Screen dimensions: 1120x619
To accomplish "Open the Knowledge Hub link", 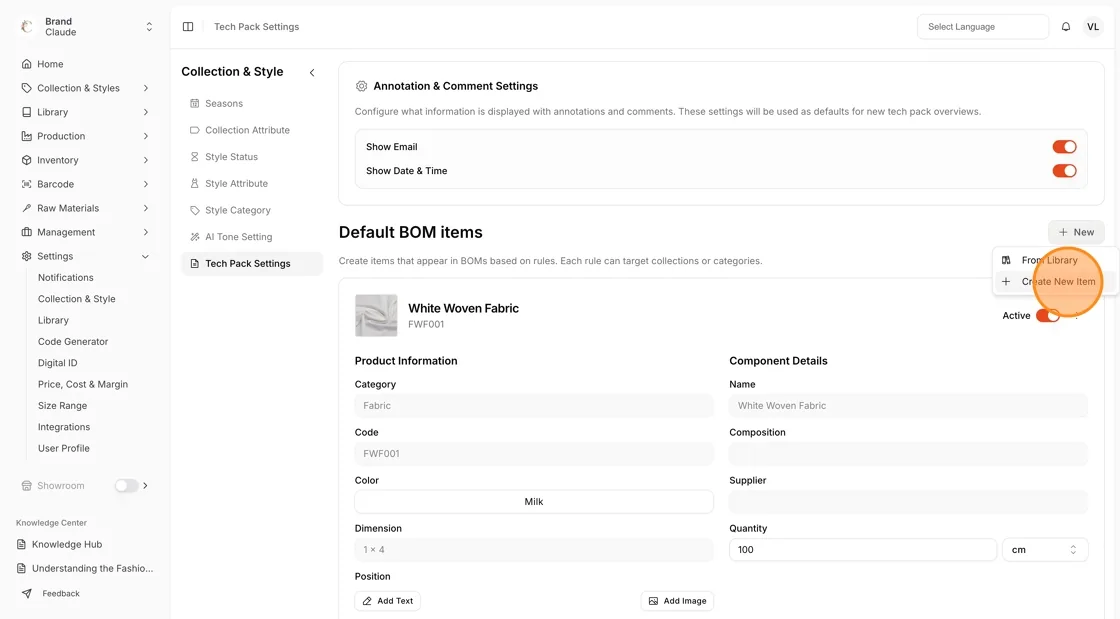I will tap(67, 544).
